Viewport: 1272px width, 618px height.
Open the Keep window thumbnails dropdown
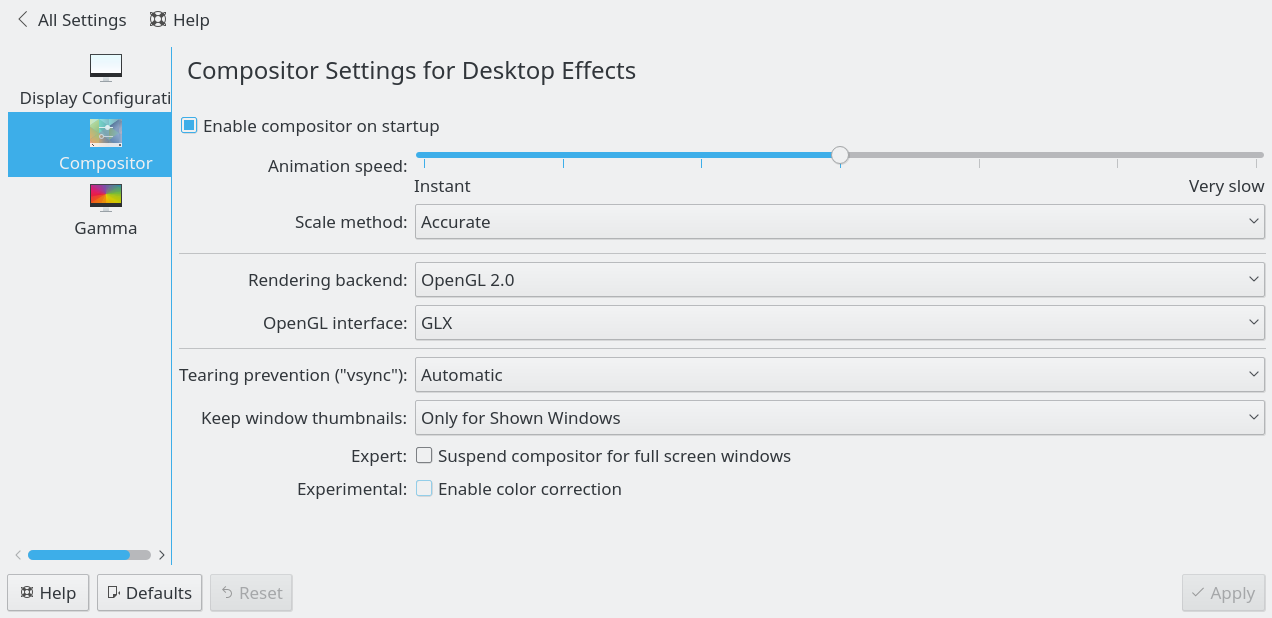coord(840,418)
